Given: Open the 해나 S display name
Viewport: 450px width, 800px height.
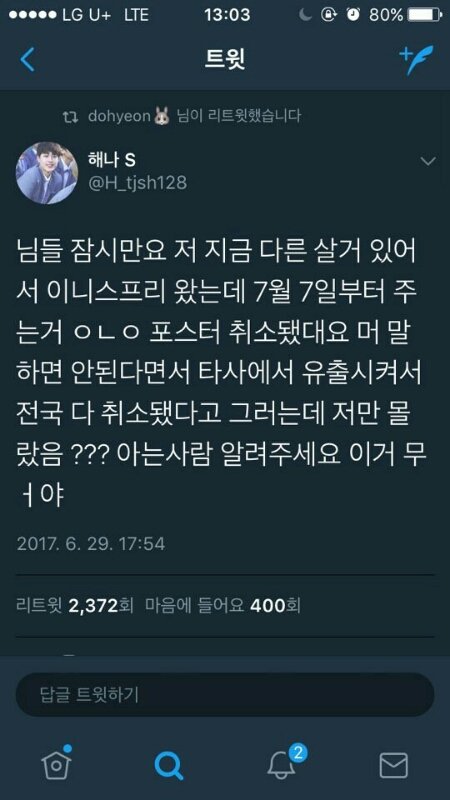Looking at the screenshot, I should [112, 161].
